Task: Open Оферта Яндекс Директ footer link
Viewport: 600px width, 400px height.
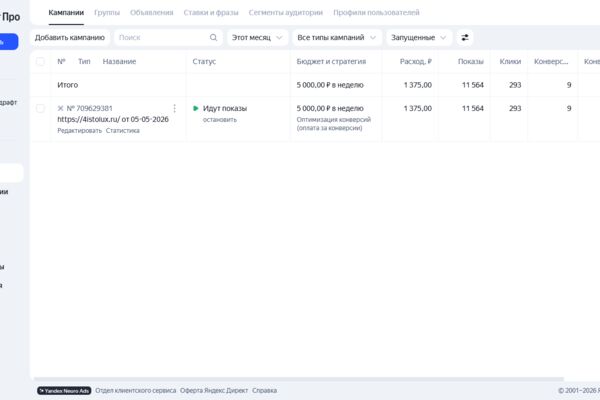Action: (x=214, y=391)
